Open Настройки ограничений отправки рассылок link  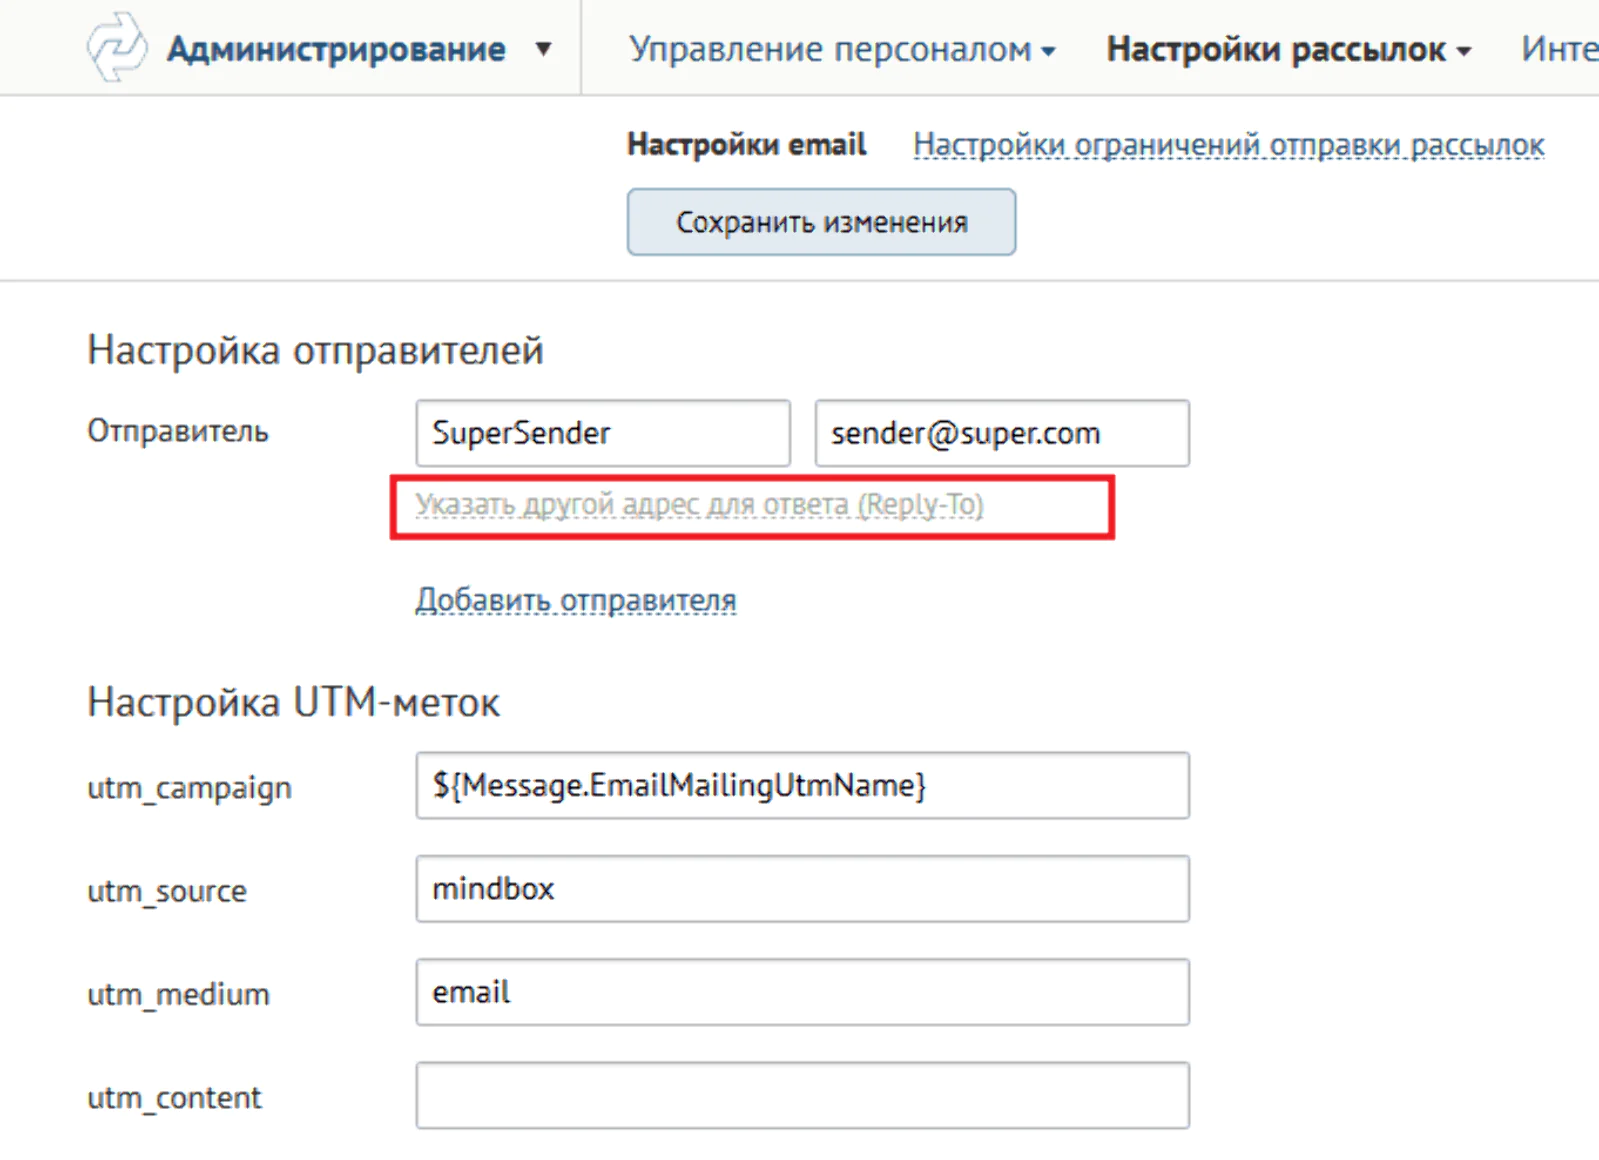point(1229,145)
